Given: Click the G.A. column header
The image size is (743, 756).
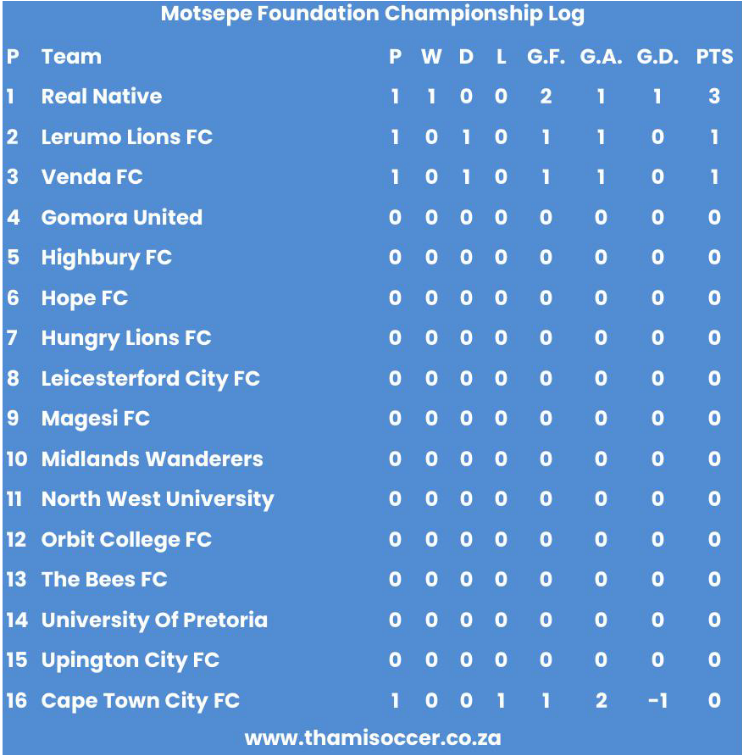Looking at the screenshot, I should point(601,57).
